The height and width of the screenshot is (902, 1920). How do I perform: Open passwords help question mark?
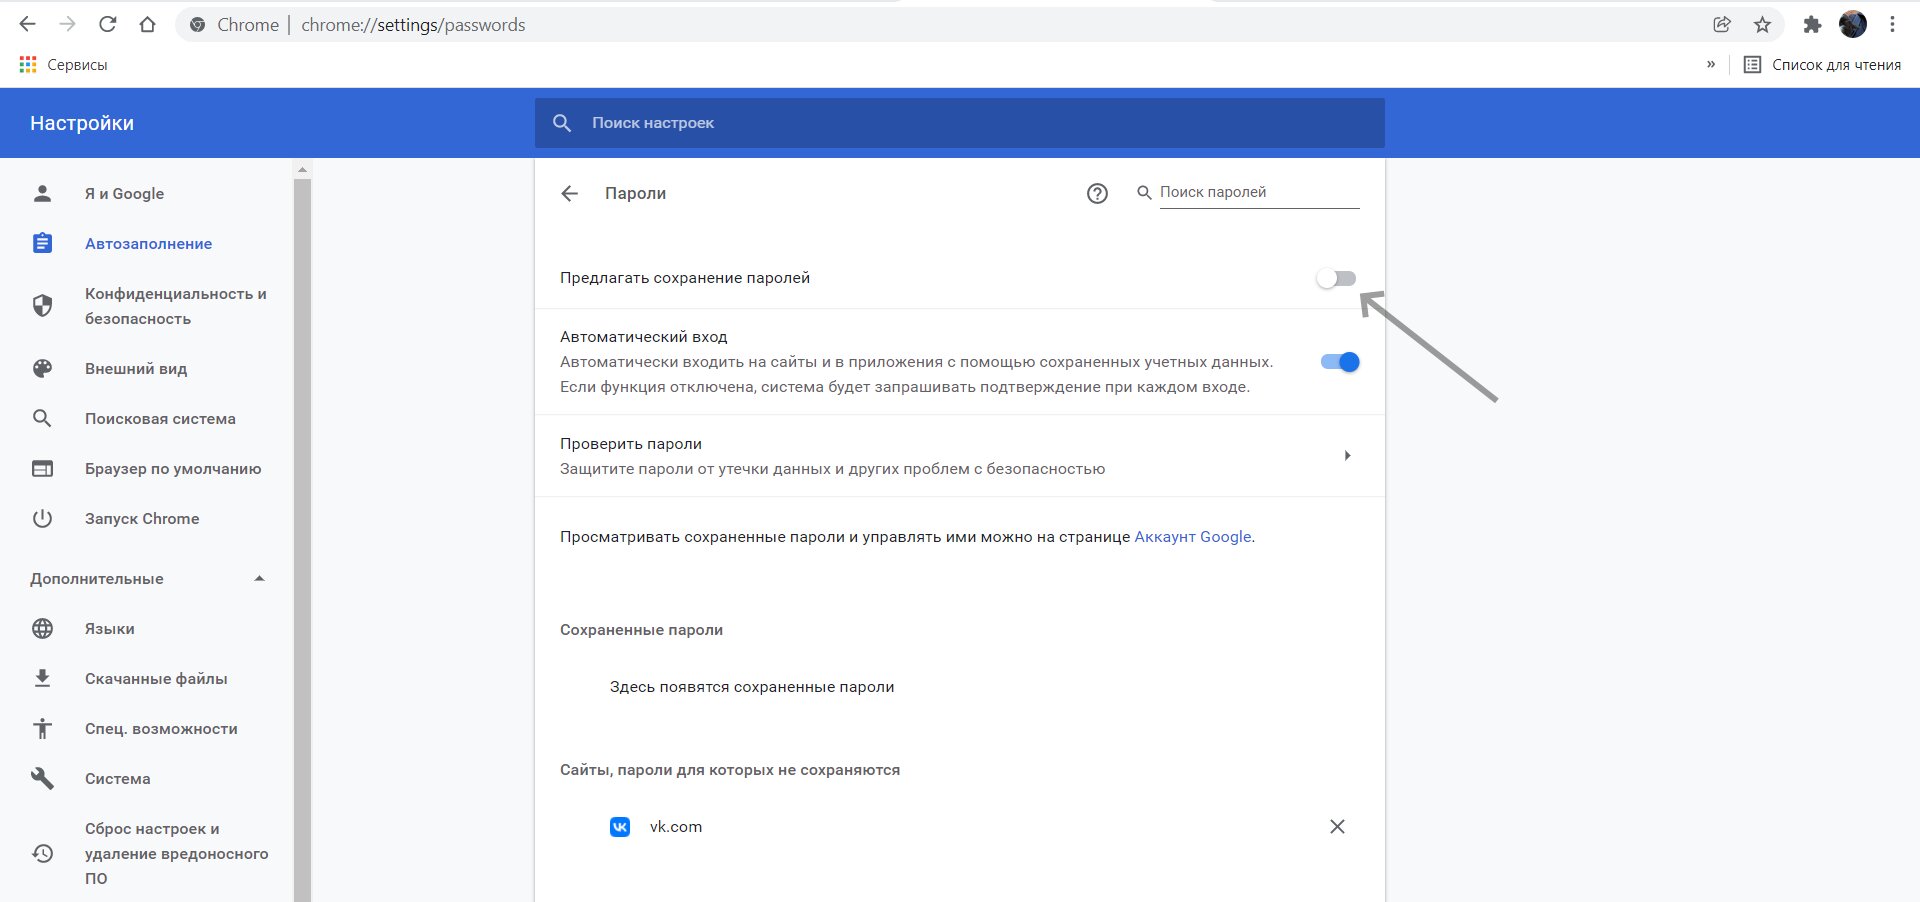[1097, 193]
